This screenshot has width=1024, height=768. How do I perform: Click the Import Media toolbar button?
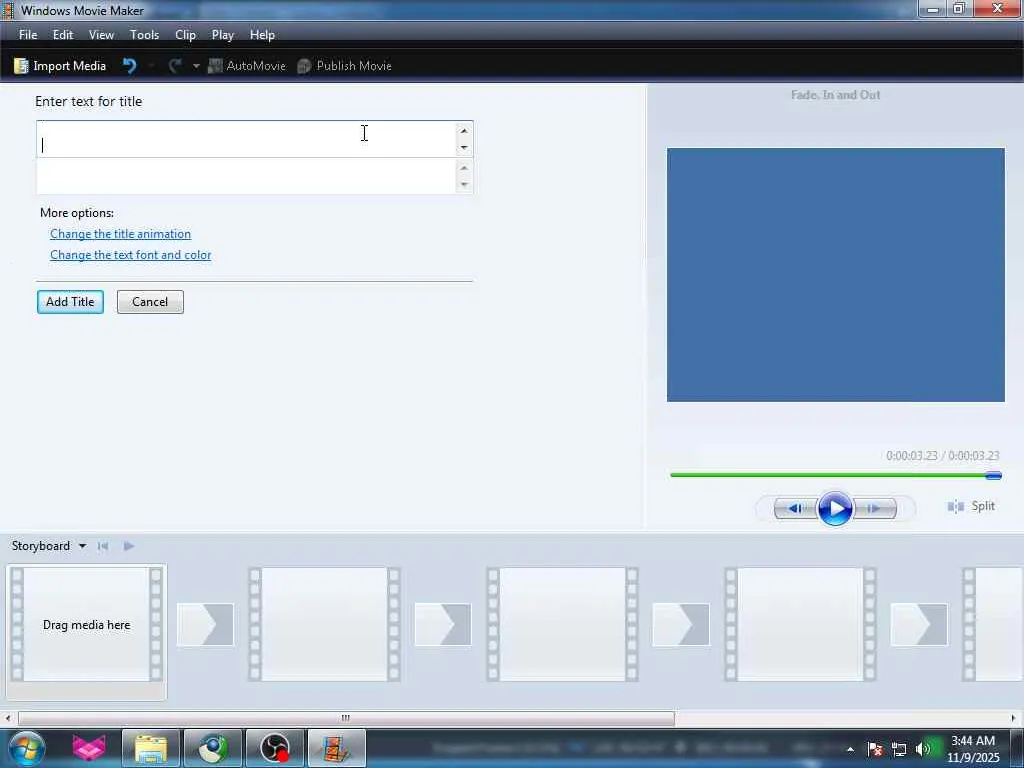pyautogui.click(x=60, y=66)
